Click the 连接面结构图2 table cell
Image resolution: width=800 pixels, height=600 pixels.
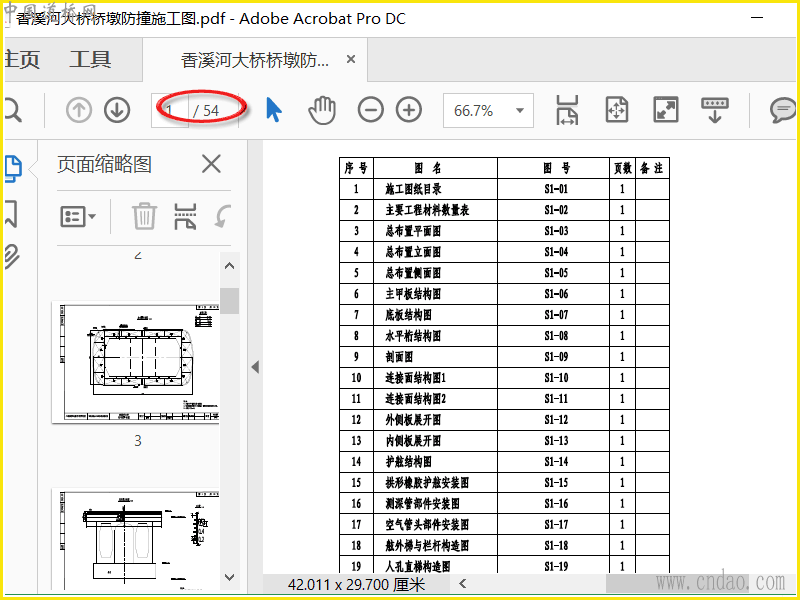[435, 398]
